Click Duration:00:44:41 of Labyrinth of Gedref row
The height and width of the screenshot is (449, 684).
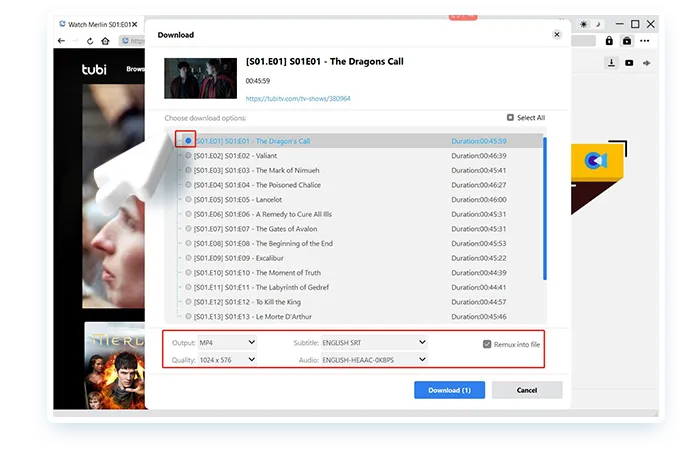point(479,287)
